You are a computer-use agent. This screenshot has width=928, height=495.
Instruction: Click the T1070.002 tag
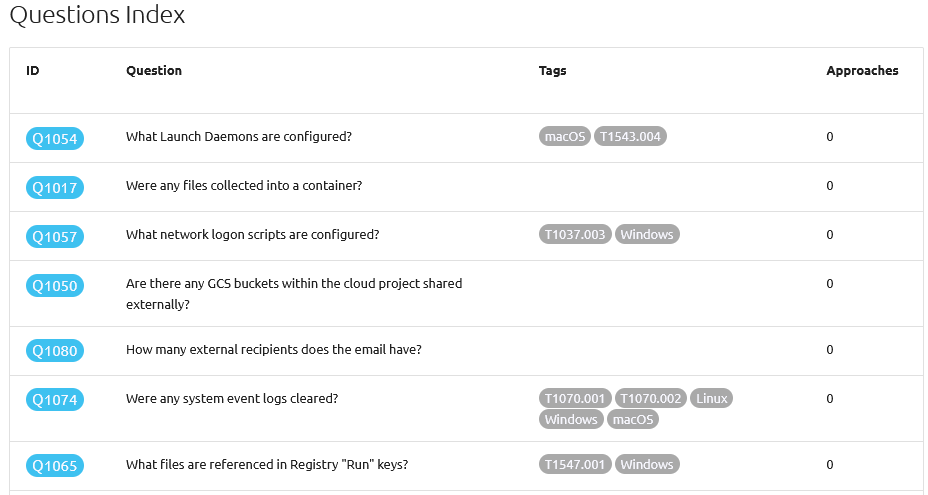tap(650, 398)
